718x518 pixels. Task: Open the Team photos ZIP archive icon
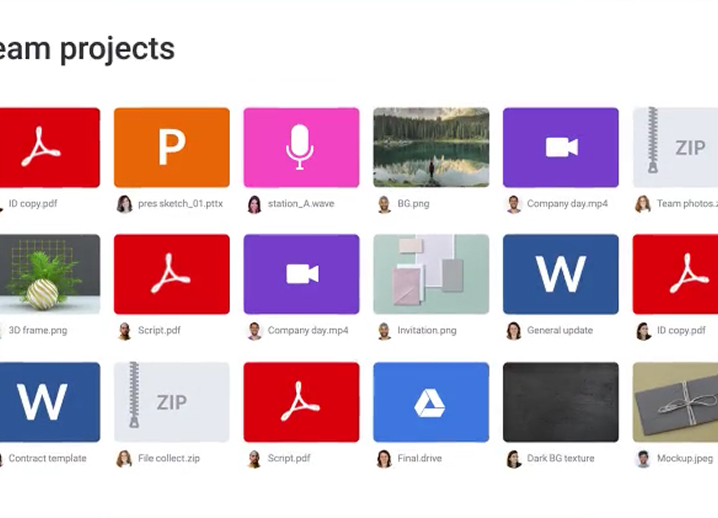point(676,147)
